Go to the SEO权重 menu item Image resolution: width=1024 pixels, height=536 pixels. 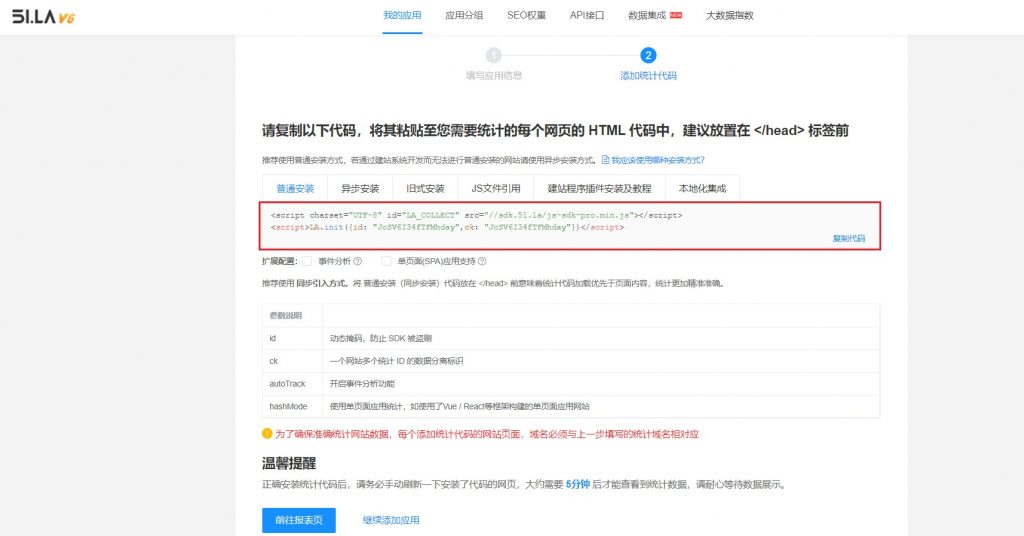tap(526, 15)
